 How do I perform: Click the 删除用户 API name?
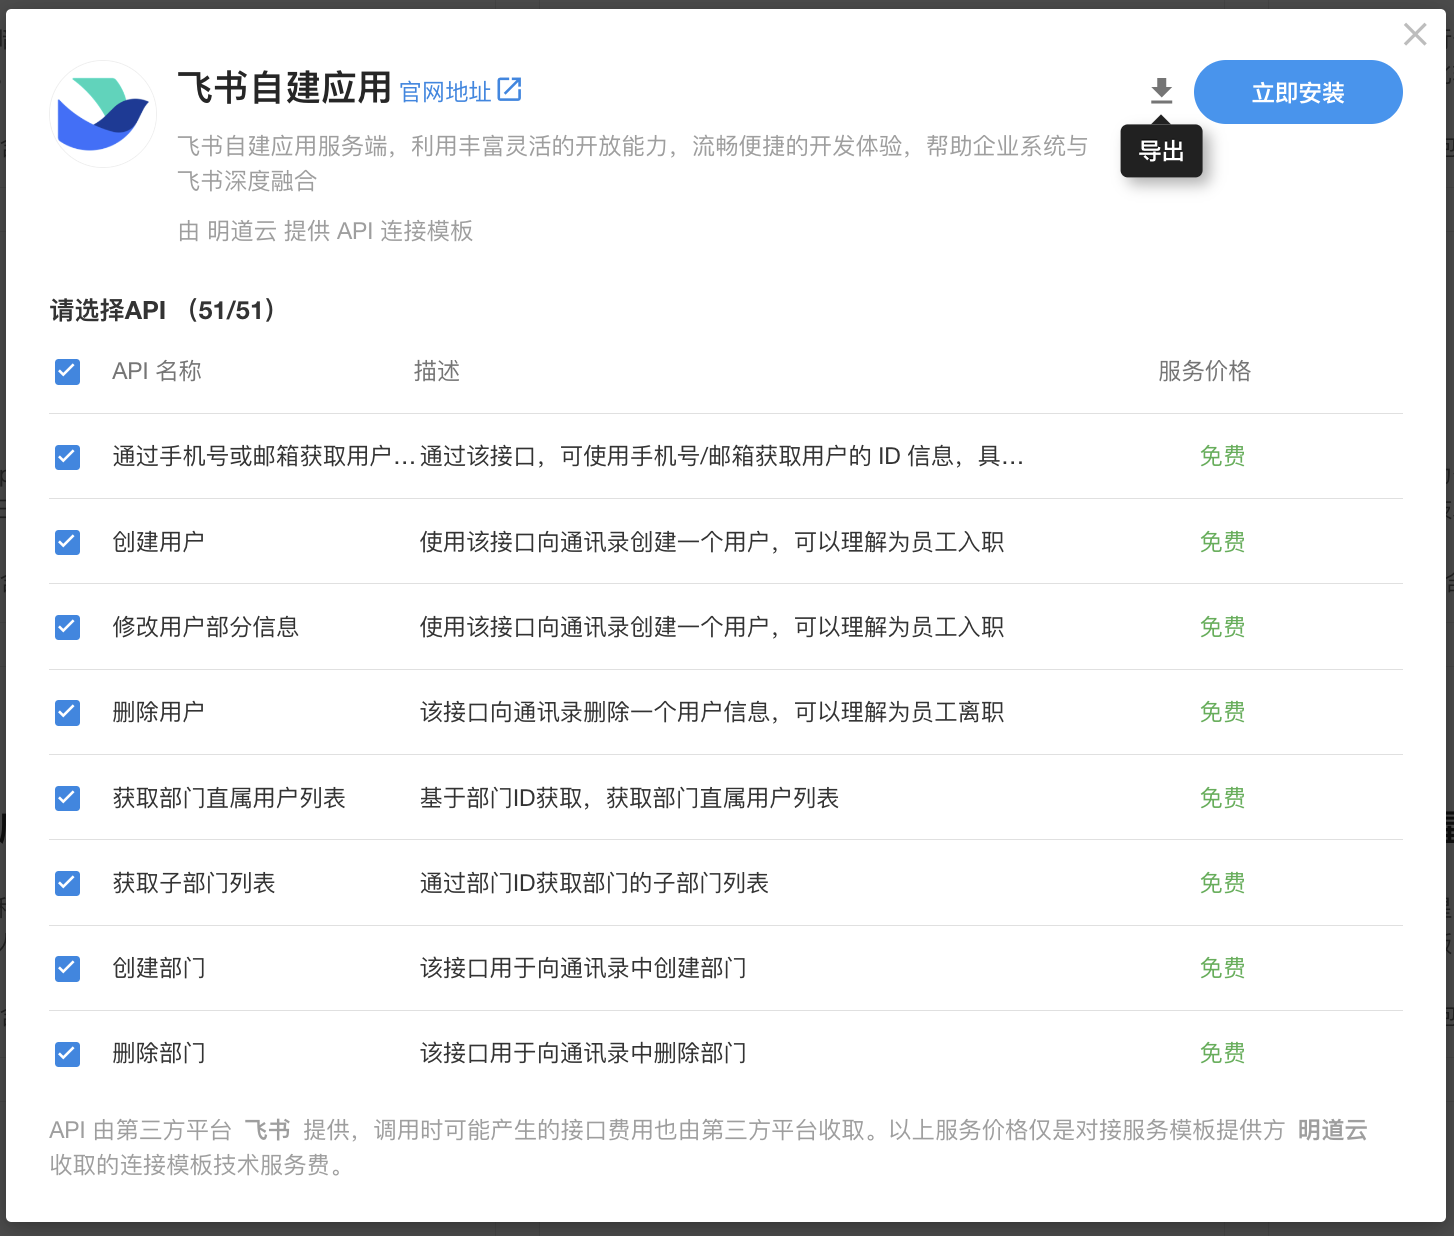158,712
